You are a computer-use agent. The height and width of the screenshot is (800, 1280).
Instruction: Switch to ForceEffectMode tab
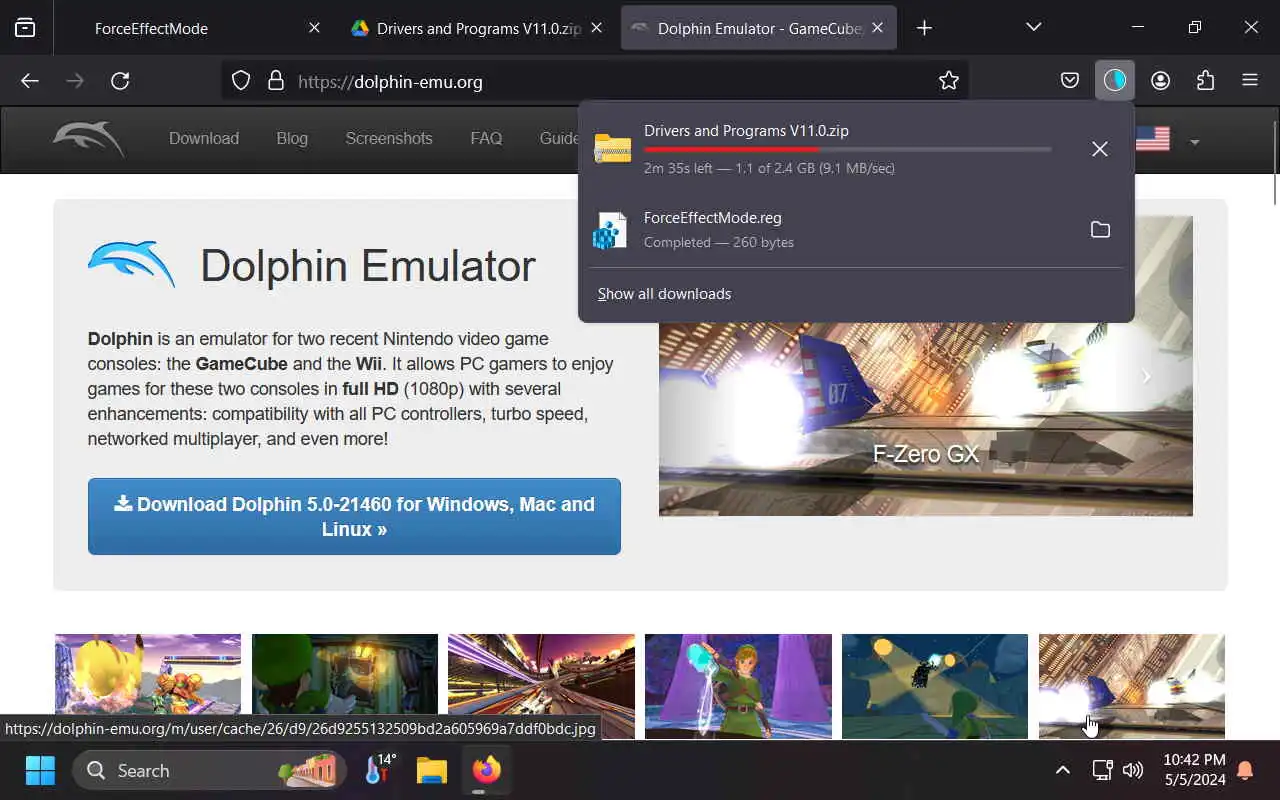tap(196, 28)
